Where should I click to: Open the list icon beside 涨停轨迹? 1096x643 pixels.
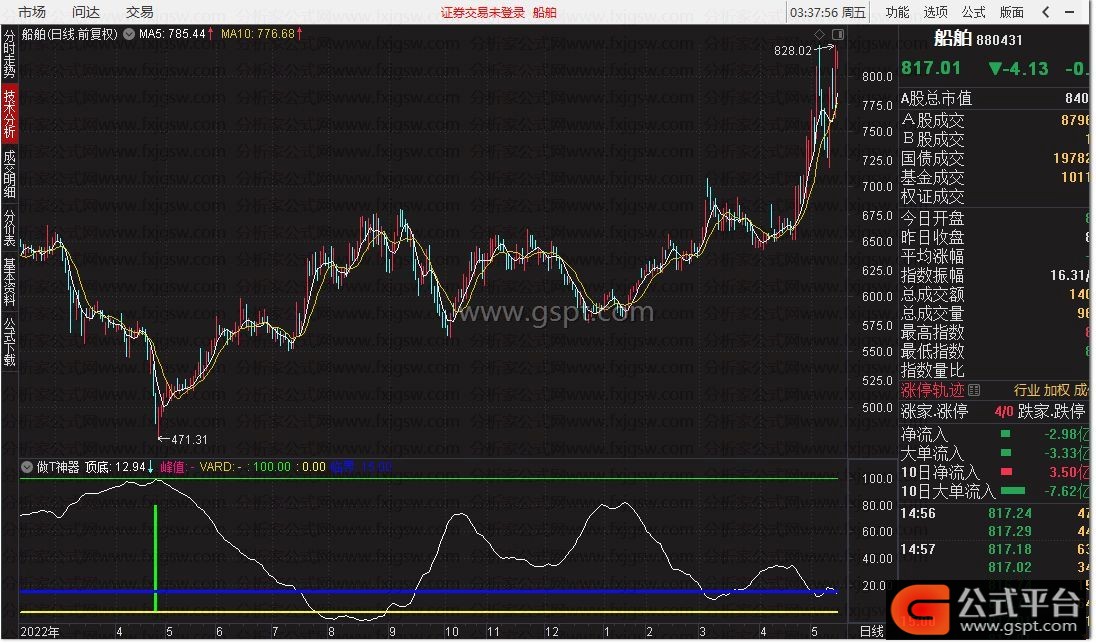point(974,390)
